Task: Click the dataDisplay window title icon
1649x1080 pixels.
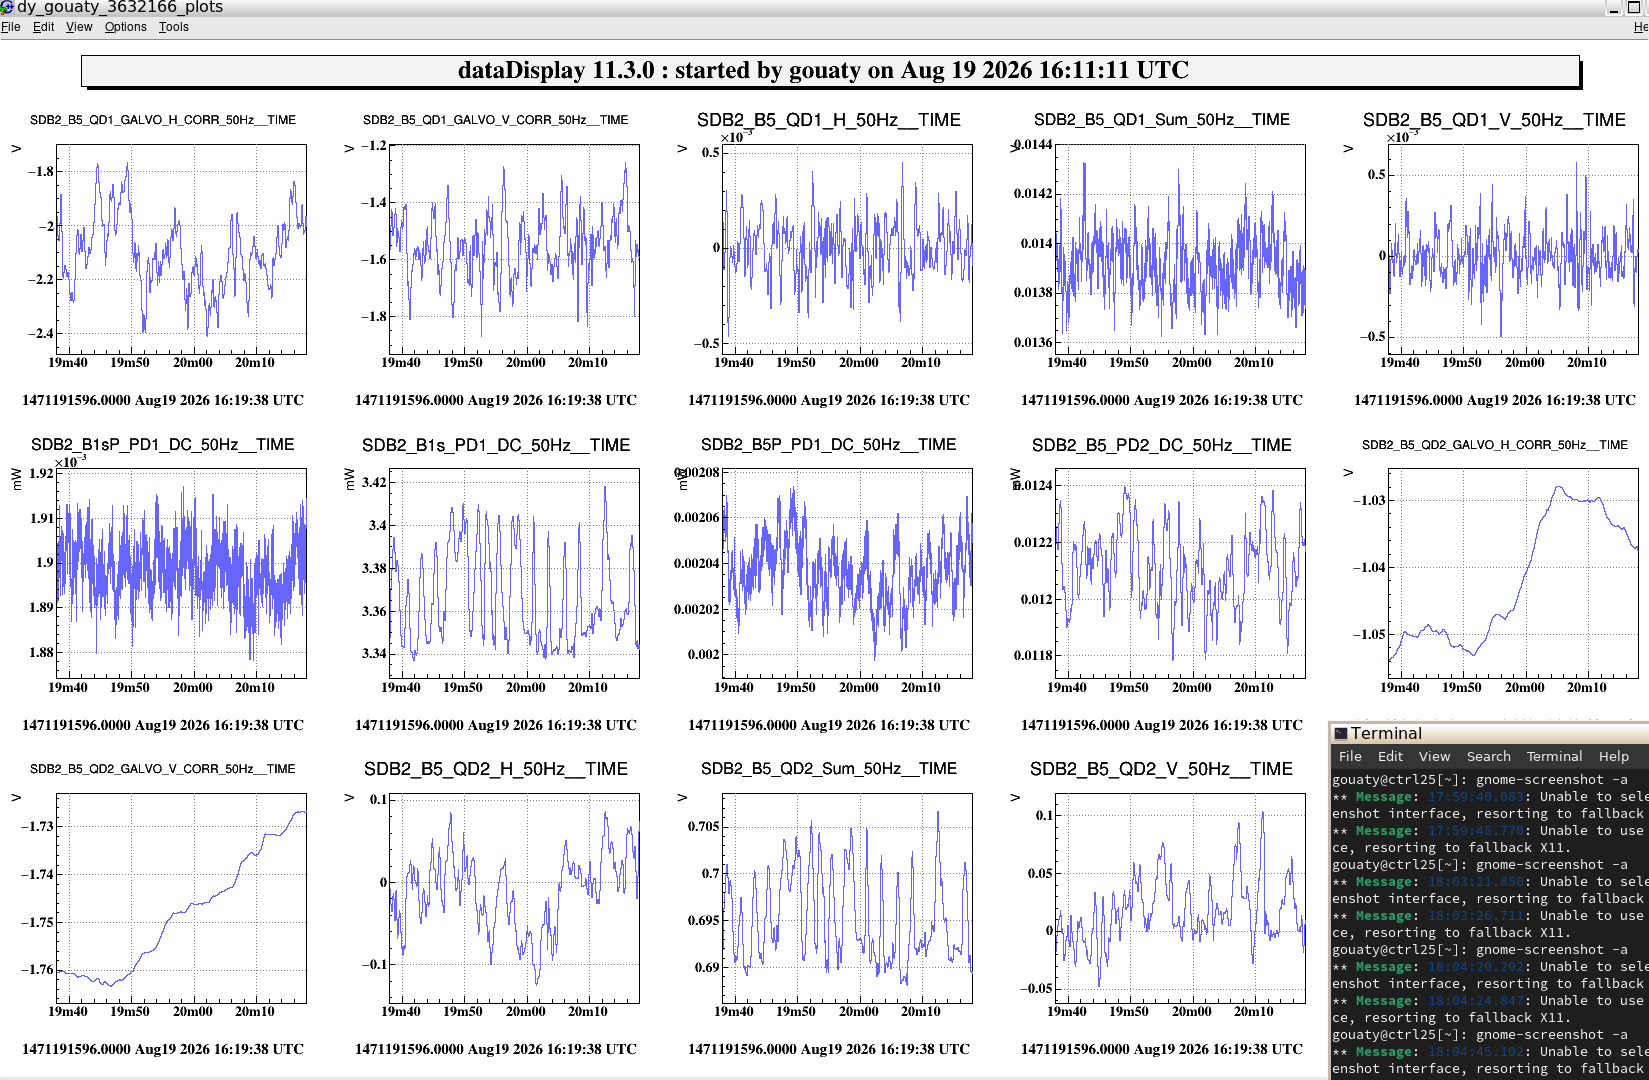Action: [7, 7]
